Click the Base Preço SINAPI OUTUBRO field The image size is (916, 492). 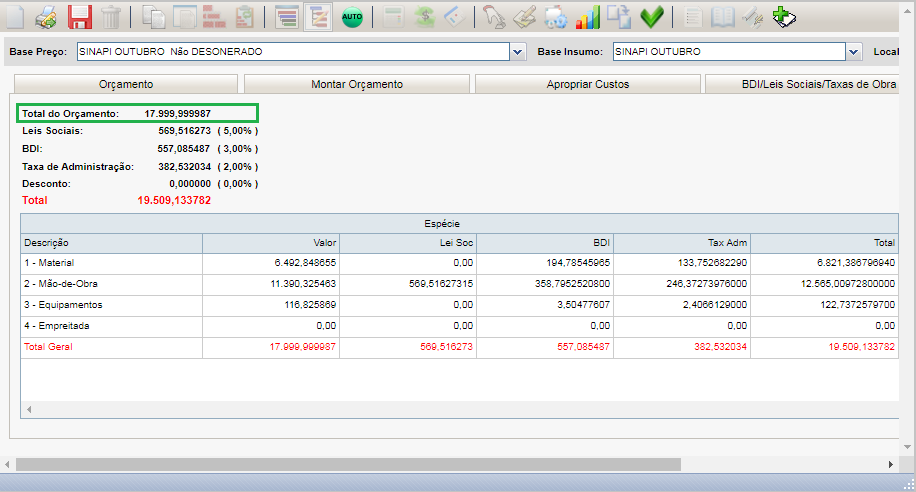point(294,51)
